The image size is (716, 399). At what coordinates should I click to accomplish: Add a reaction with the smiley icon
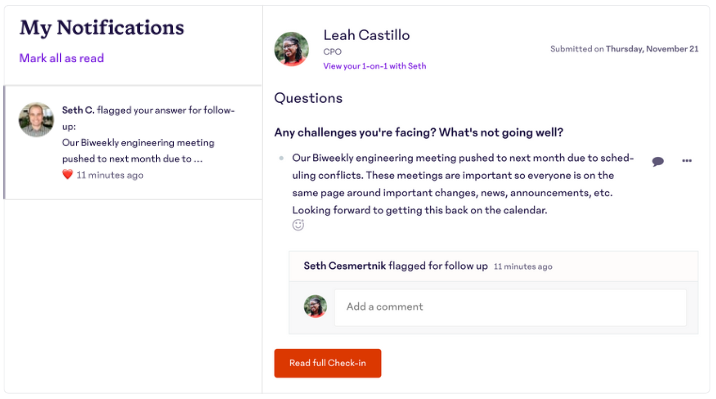click(298, 225)
